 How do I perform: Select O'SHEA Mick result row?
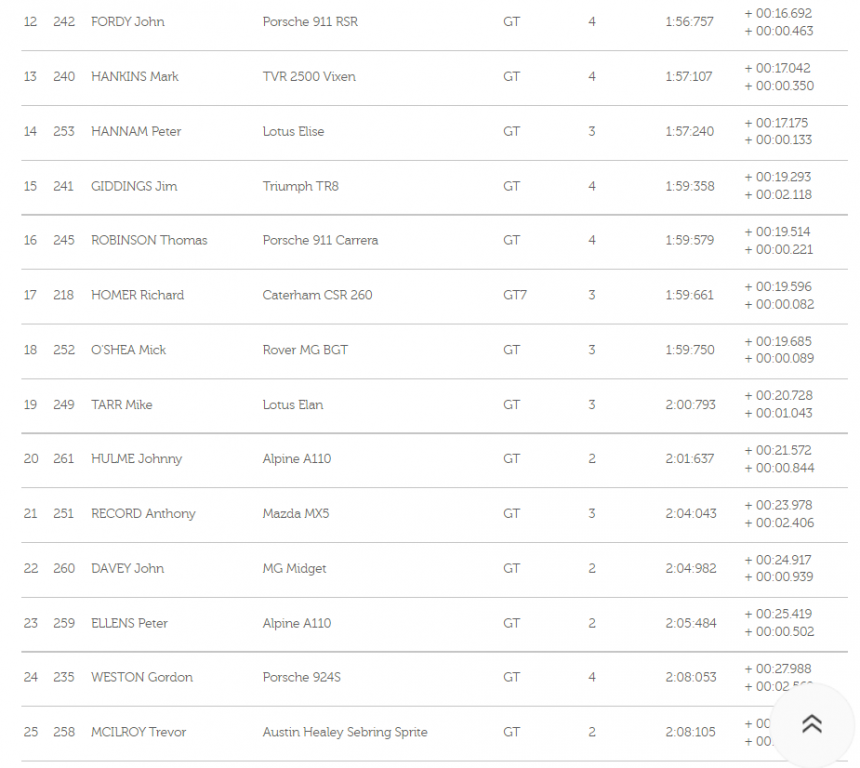pyautogui.click(x=128, y=351)
